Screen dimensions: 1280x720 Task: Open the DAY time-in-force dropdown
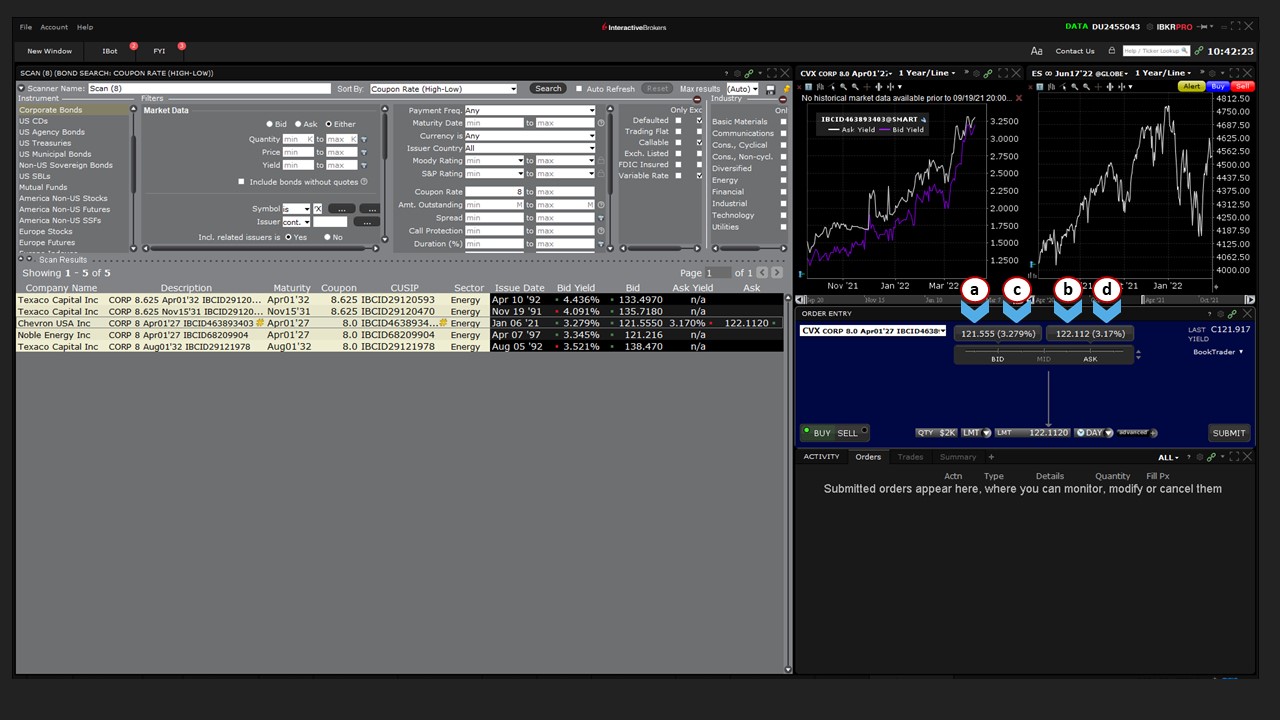[1093, 433]
